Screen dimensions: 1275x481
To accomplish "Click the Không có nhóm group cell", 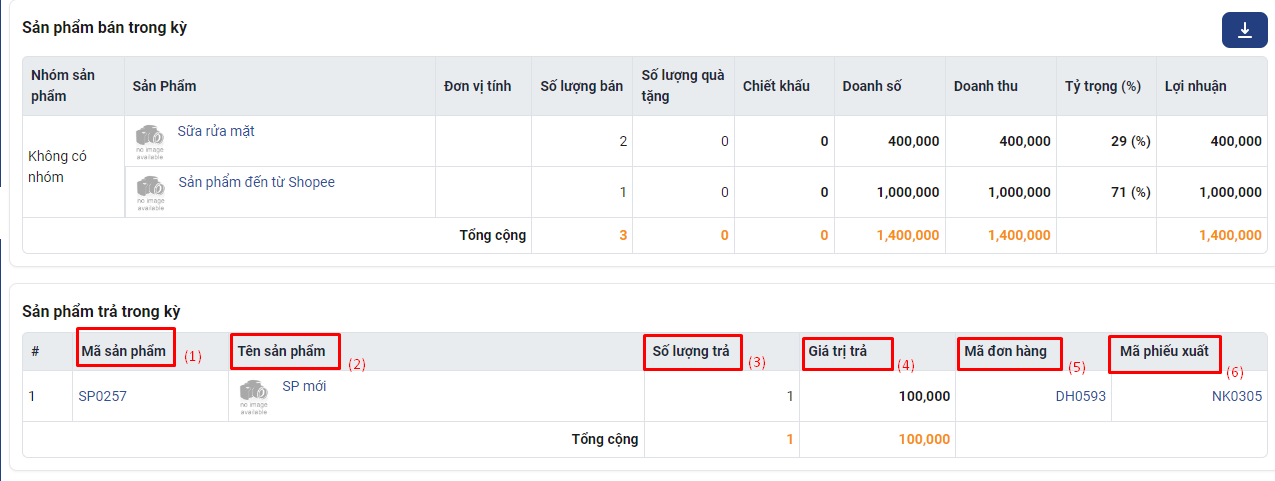I will [x=60, y=167].
